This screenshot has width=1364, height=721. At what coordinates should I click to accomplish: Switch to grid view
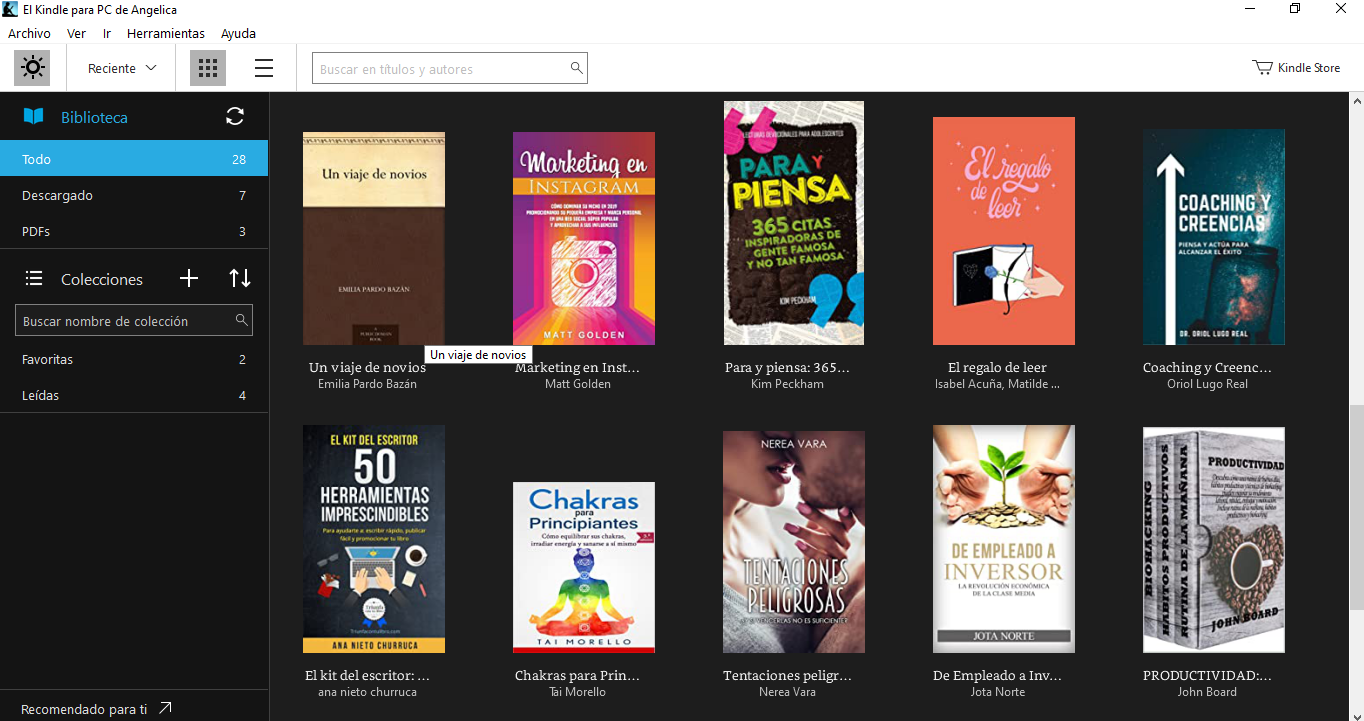coord(208,68)
